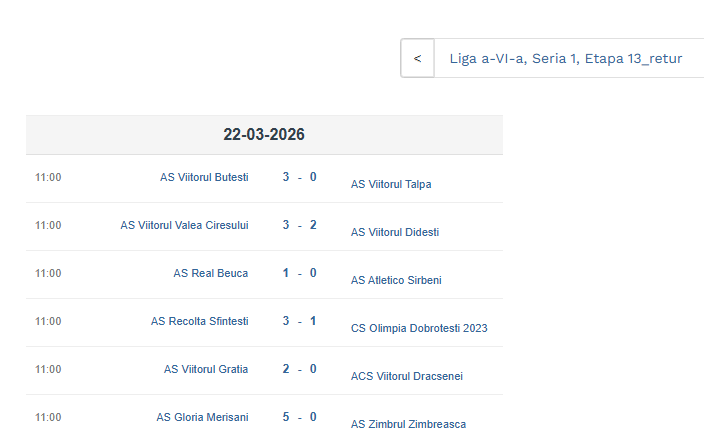Select CS Olimpia Dobrotesti 2023 link

pos(419,328)
